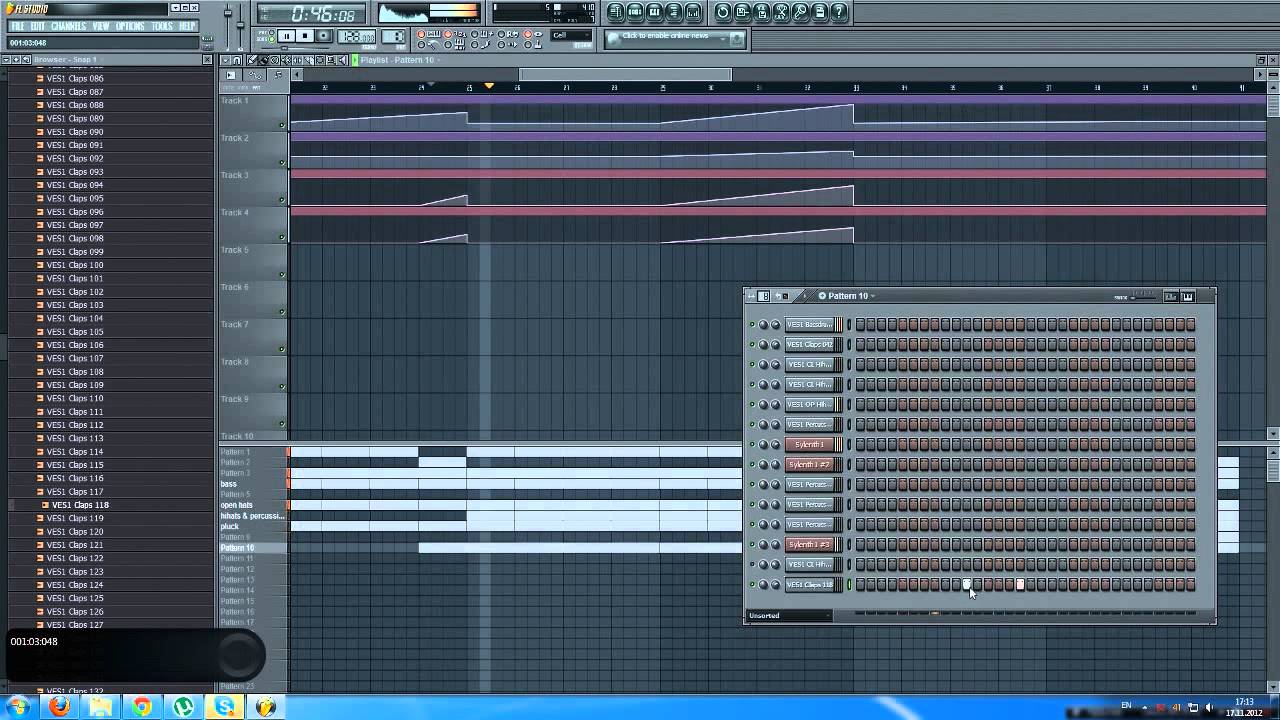Open the OPTIONS menu
Image resolution: width=1280 pixels, height=720 pixels.
pyautogui.click(x=130, y=26)
